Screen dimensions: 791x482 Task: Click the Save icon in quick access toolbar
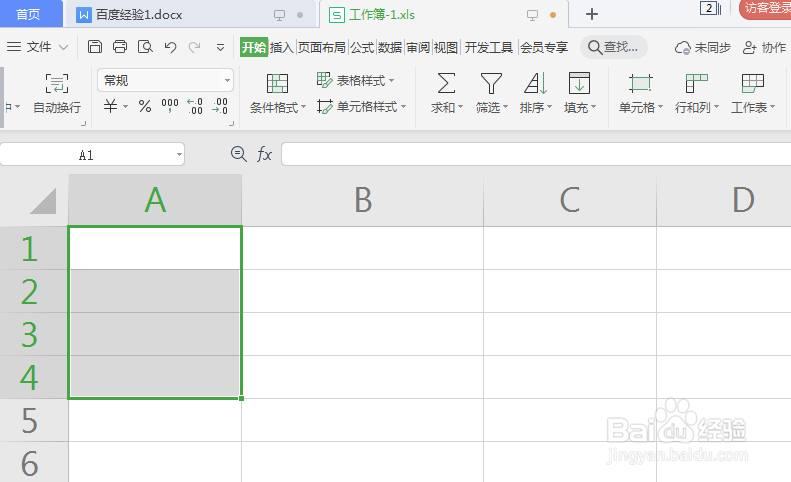(95, 47)
